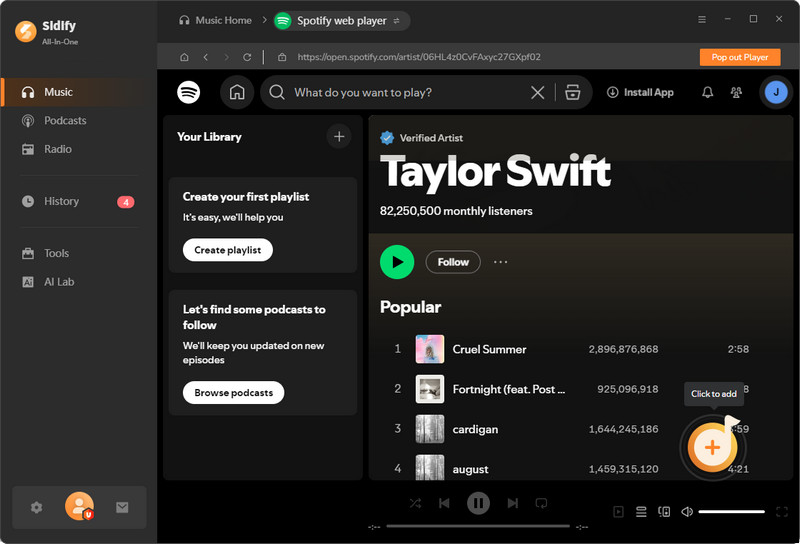Pause playback with the pause button
The width and height of the screenshot is (800, 544).
[478, 503]
